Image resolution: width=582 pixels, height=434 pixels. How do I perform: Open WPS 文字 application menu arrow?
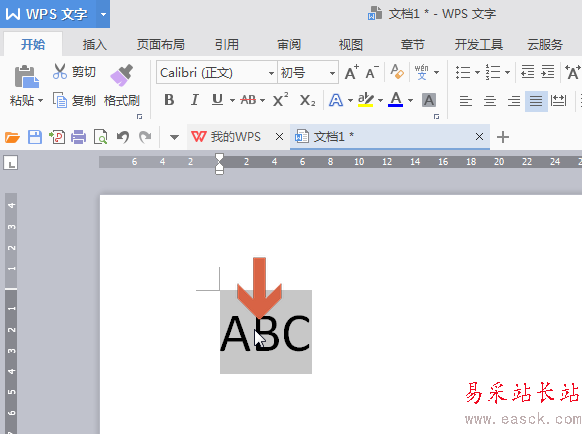(x=103, y=14)
